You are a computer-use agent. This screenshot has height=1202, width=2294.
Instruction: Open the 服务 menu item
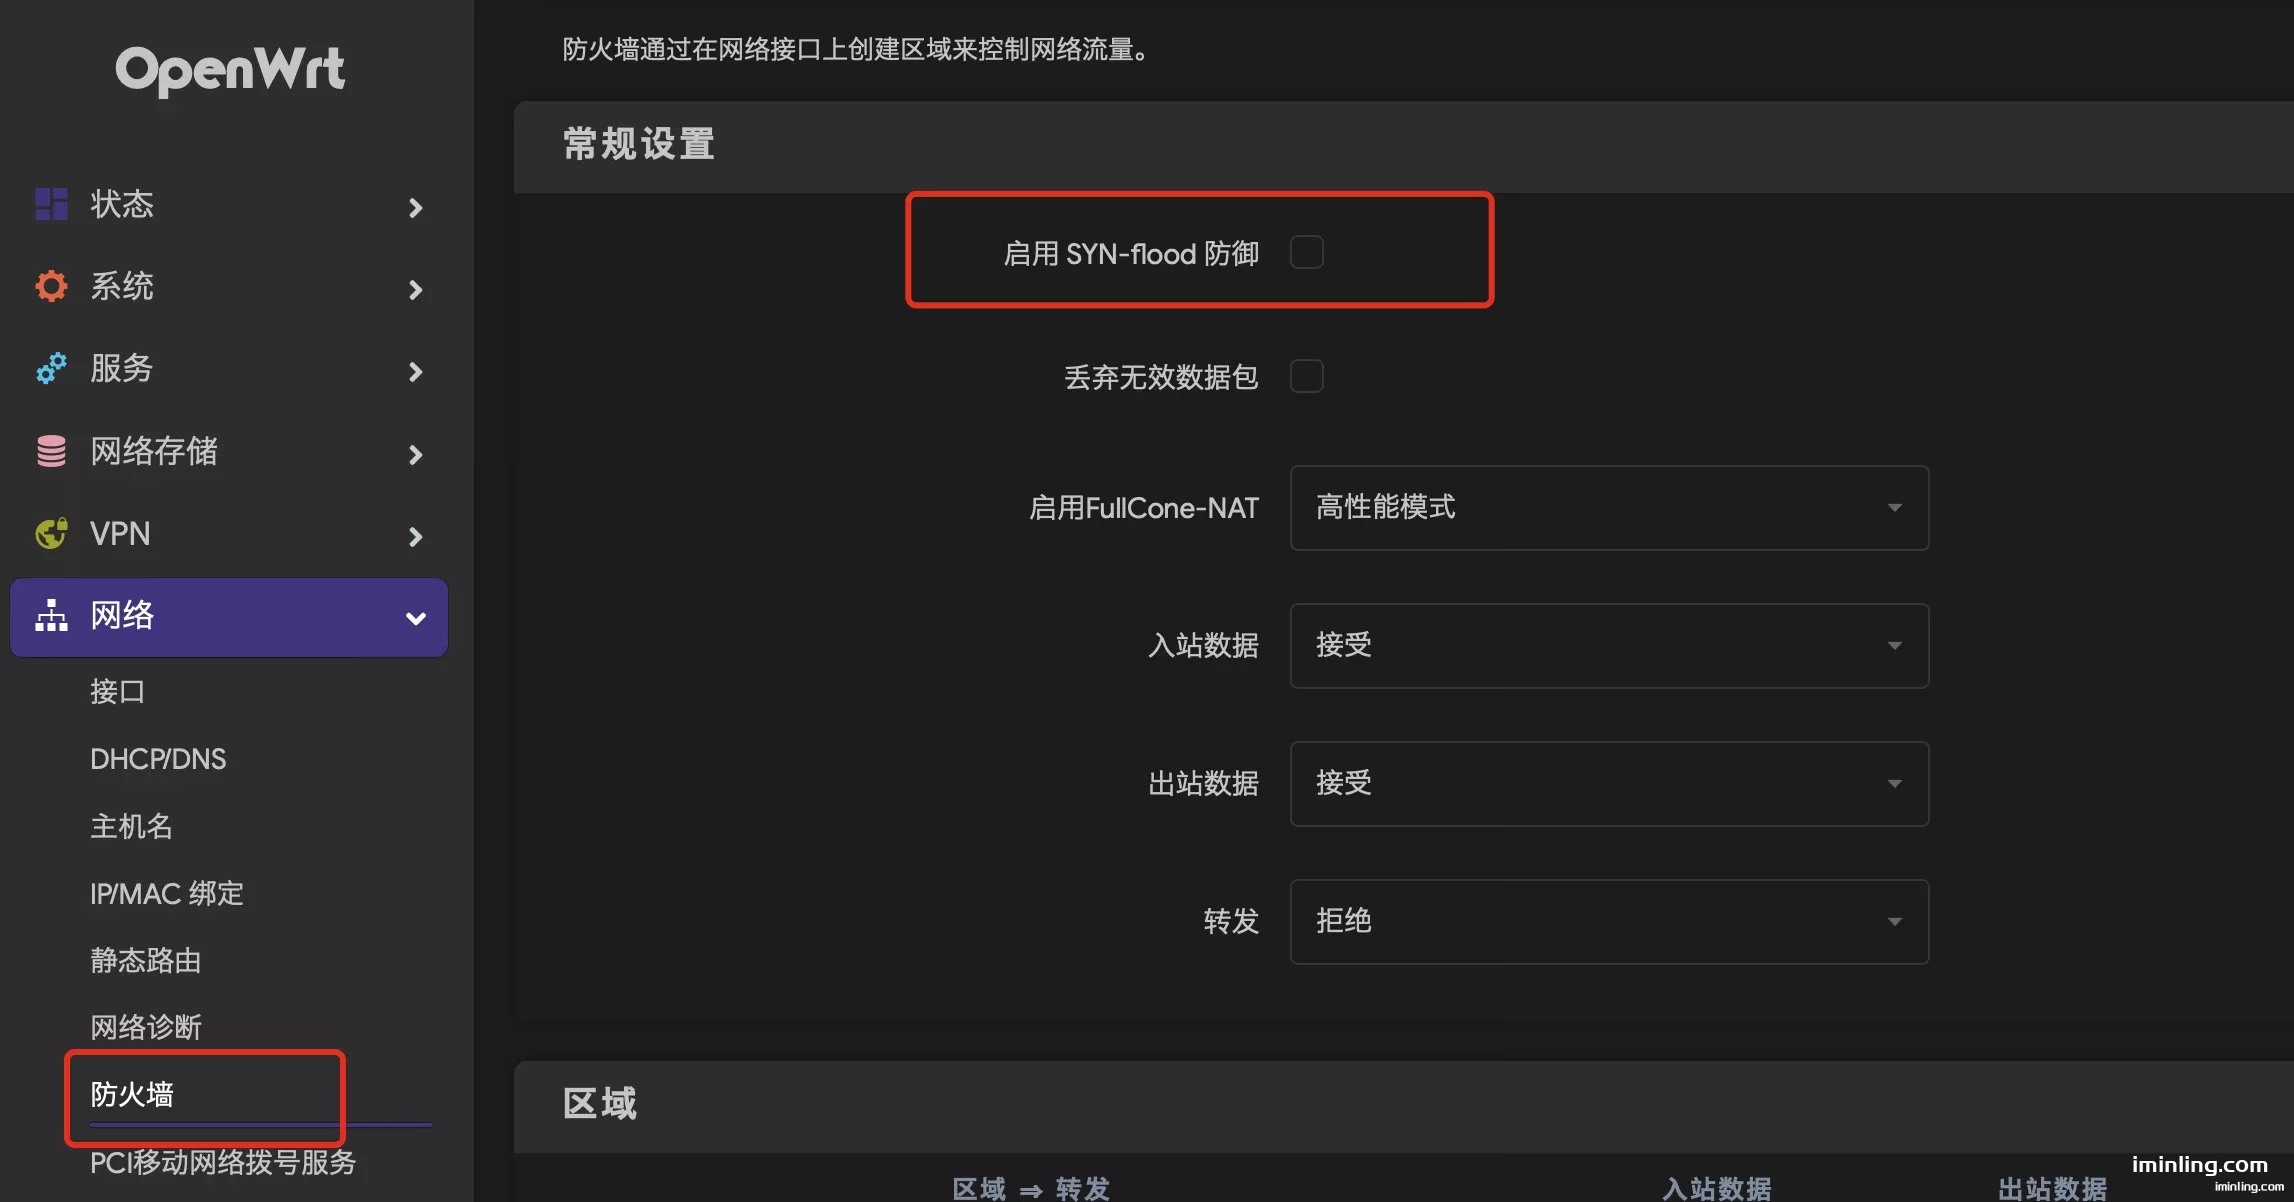tap(229, 368)
